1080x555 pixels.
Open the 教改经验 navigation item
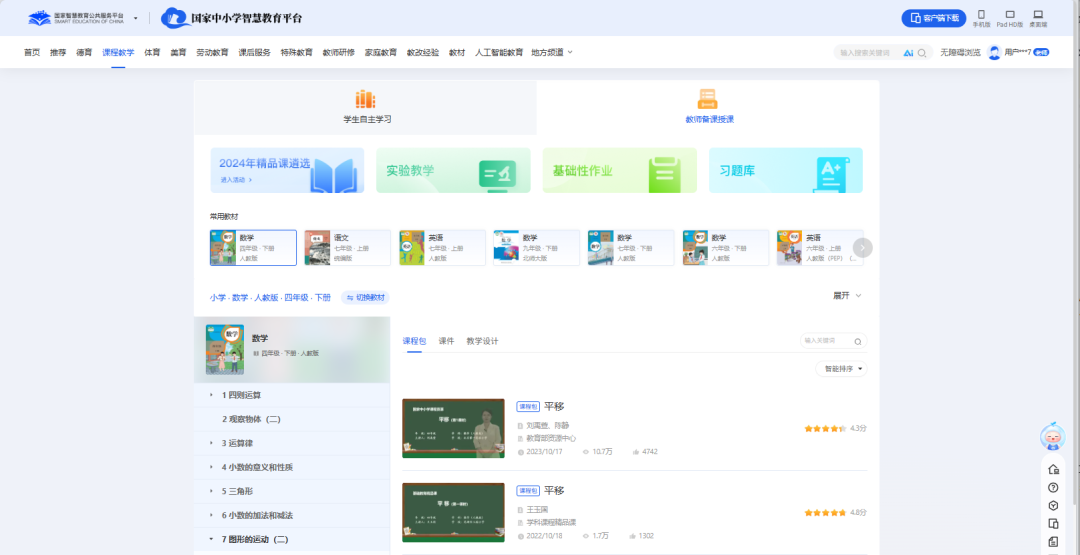pos(423,52)
